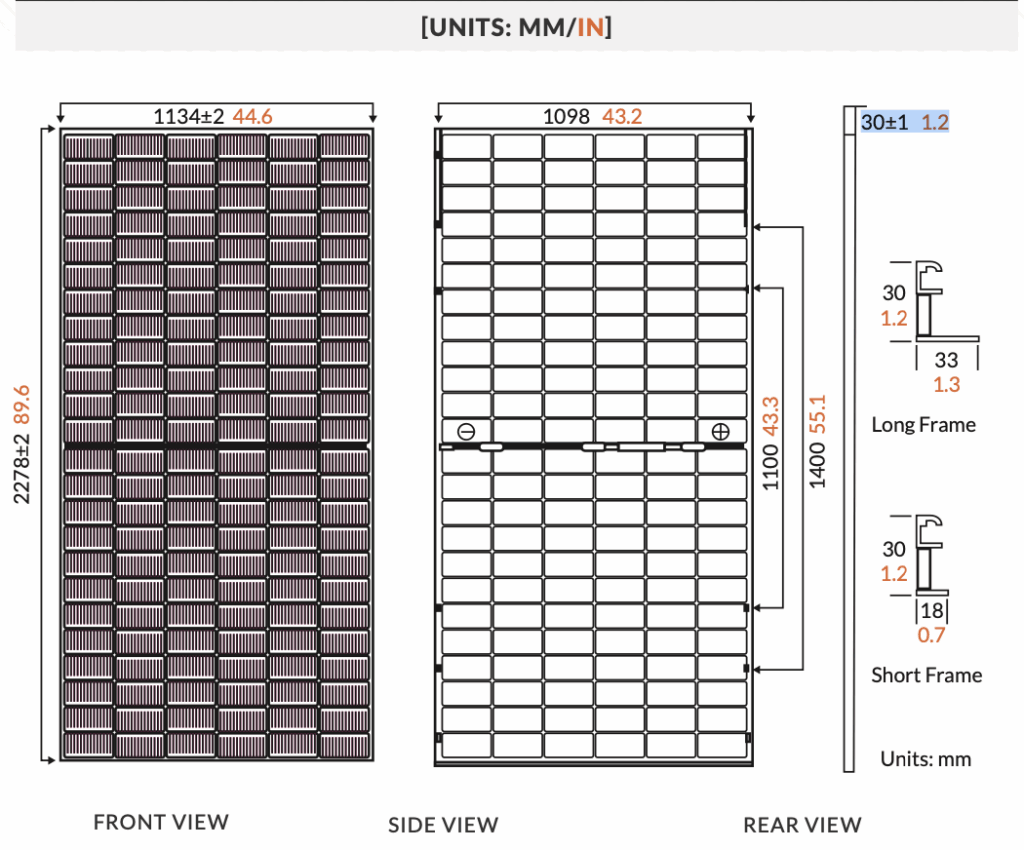Click the SIDE VIEW caption

tap(443, 825)
